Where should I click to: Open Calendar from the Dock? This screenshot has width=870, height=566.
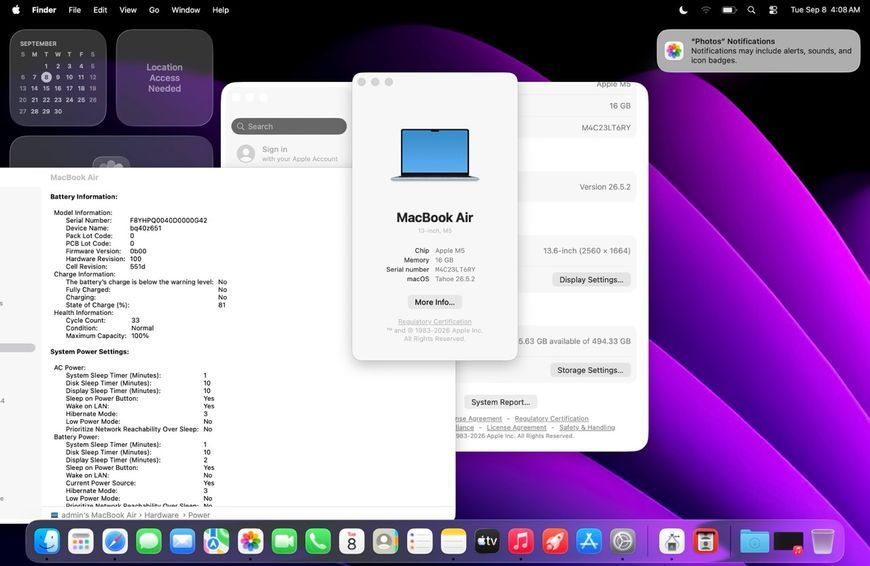pyautogui.click(x=352, y=542)
